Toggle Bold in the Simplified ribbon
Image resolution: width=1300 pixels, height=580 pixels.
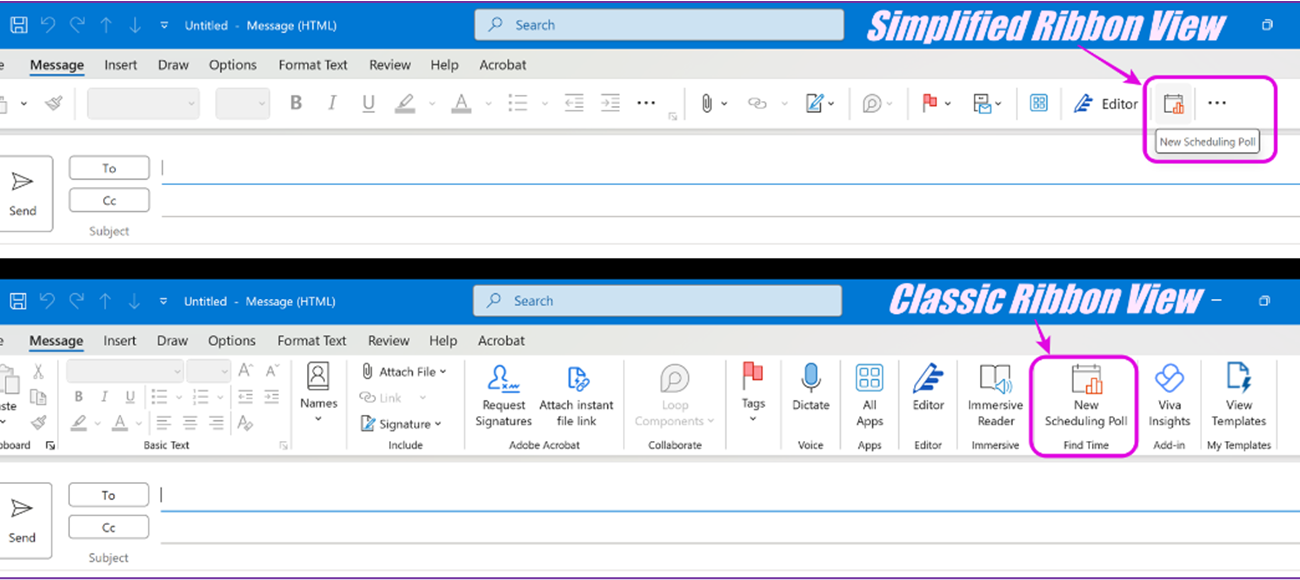[295, 103]
